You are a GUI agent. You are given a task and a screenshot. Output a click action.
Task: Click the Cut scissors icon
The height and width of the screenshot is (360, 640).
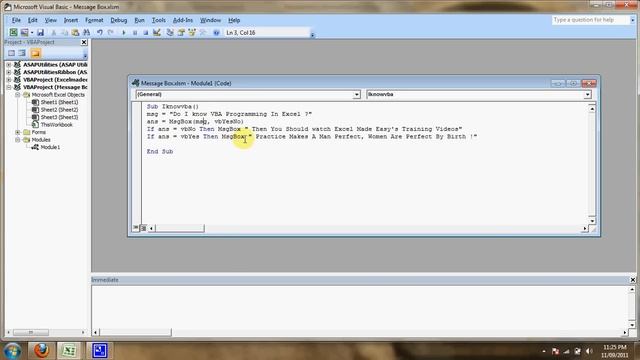pos(53,32)
